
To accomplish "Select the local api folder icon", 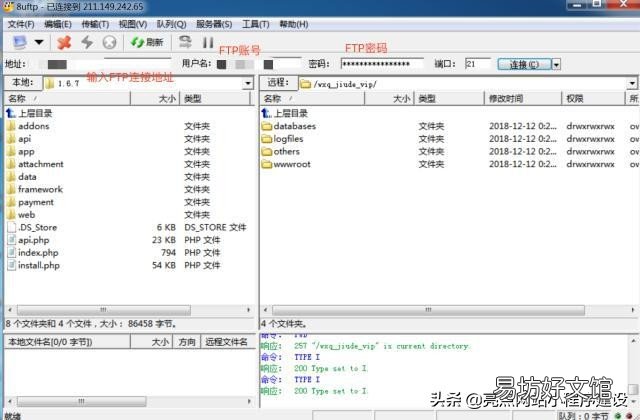I will click(11, 138).
